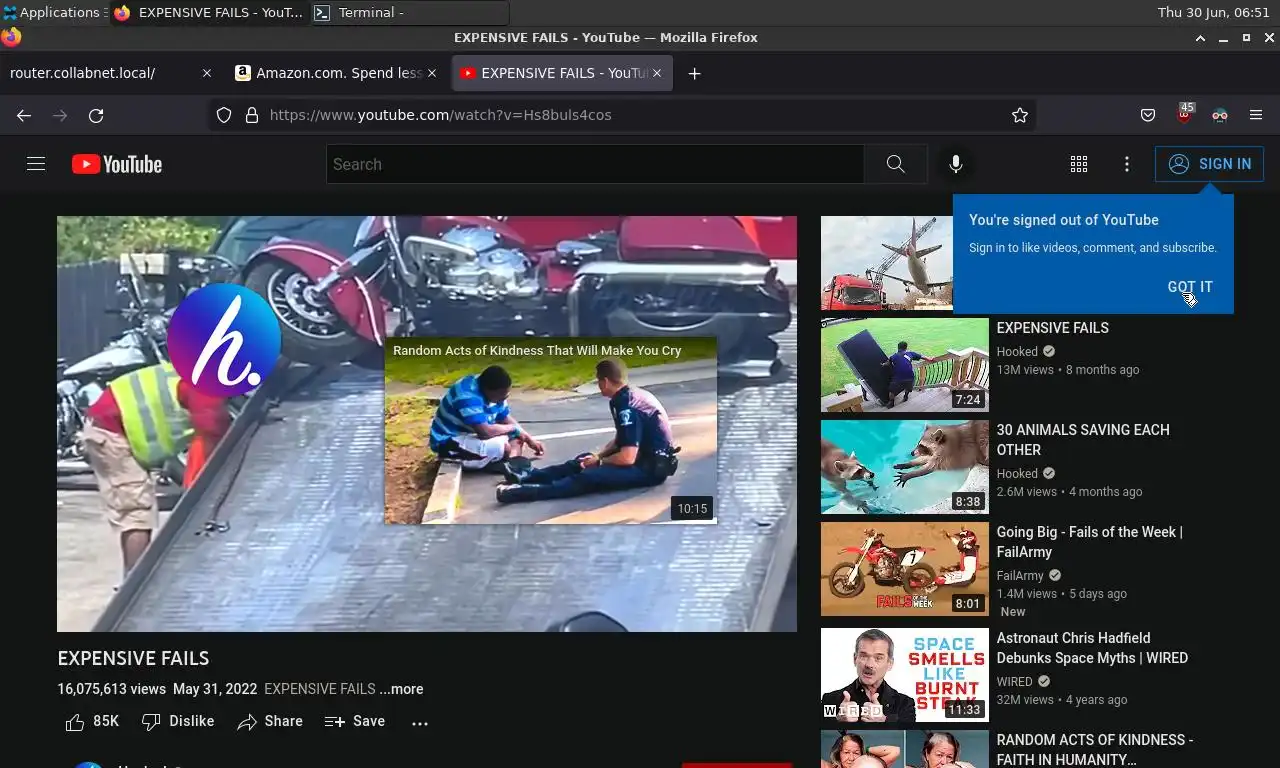Open the WIRED channel name

pos(1014,681)
